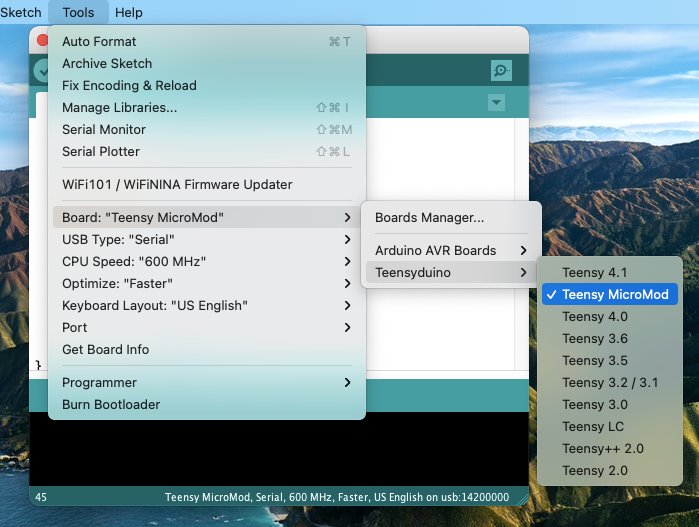Expand the Port submenu
This screenshot has width=699, height=527.
point(207,327)
